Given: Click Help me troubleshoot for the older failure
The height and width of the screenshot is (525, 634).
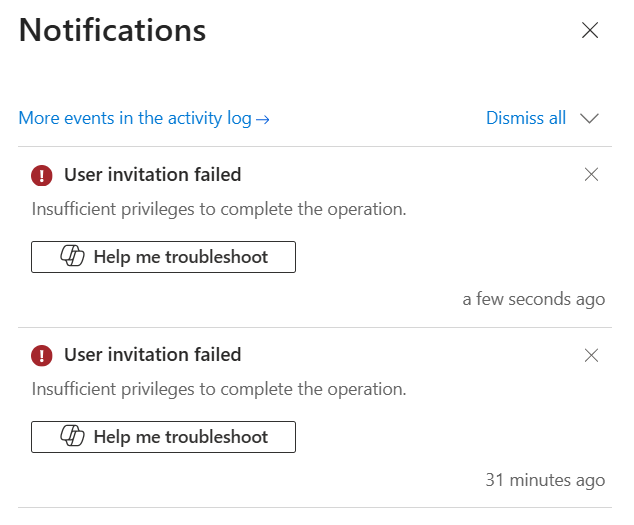Looking at the screenshot, I should (x=163, y=437).
